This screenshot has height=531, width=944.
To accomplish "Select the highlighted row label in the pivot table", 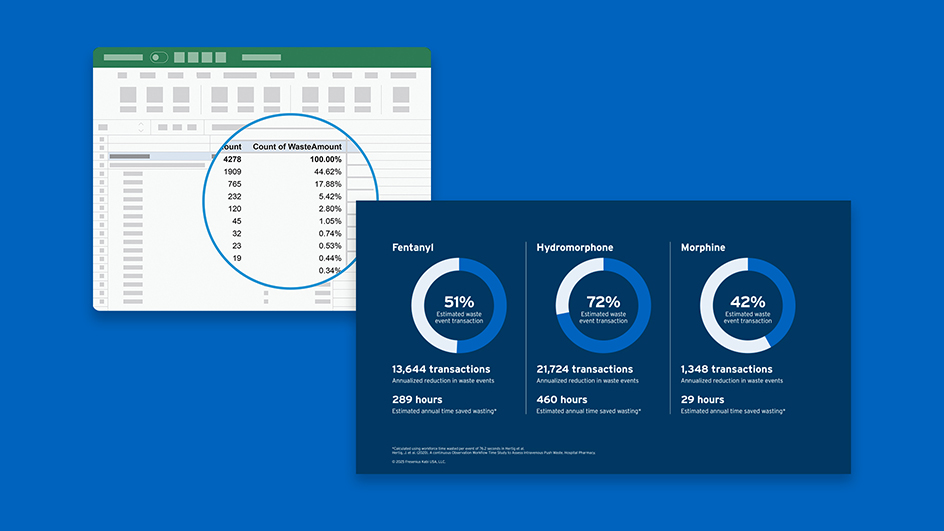I will point(129,156).
